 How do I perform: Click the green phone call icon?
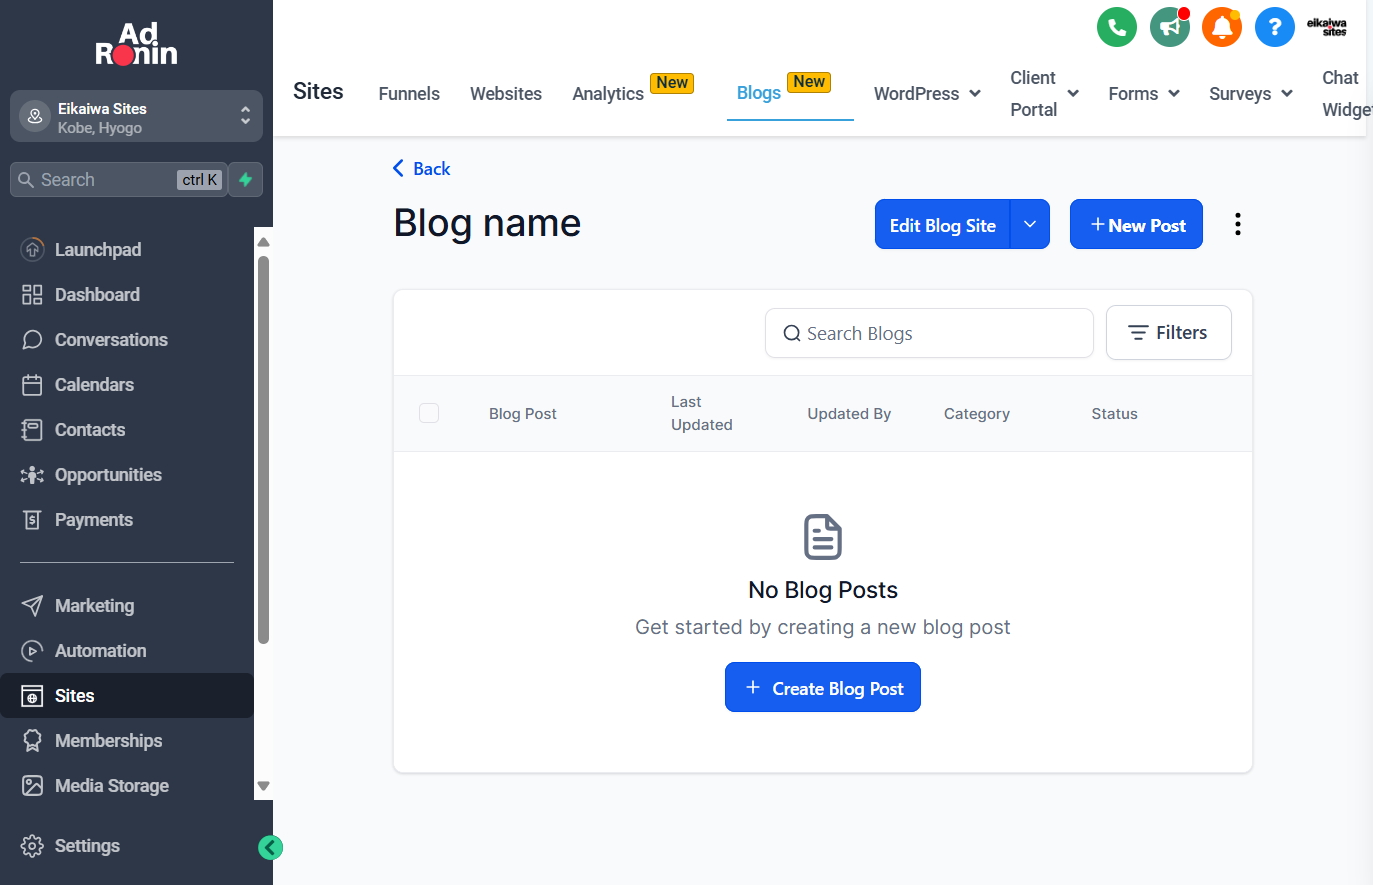click(1117, 27)
